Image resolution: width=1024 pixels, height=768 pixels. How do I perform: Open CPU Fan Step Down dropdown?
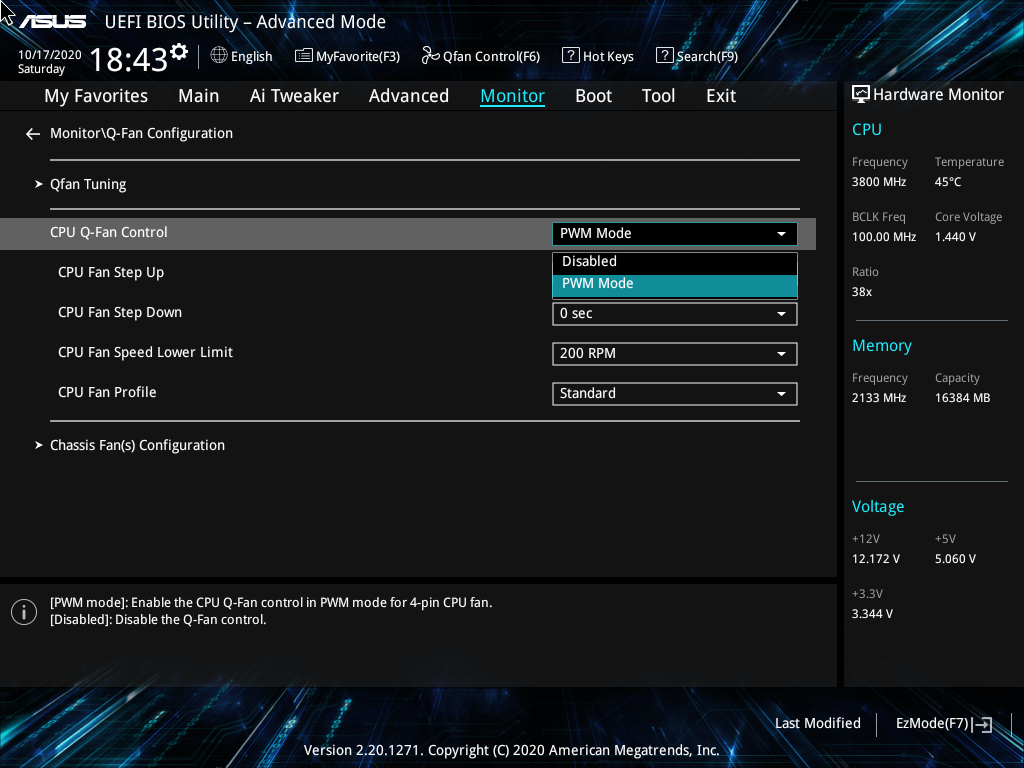point(675,313)
